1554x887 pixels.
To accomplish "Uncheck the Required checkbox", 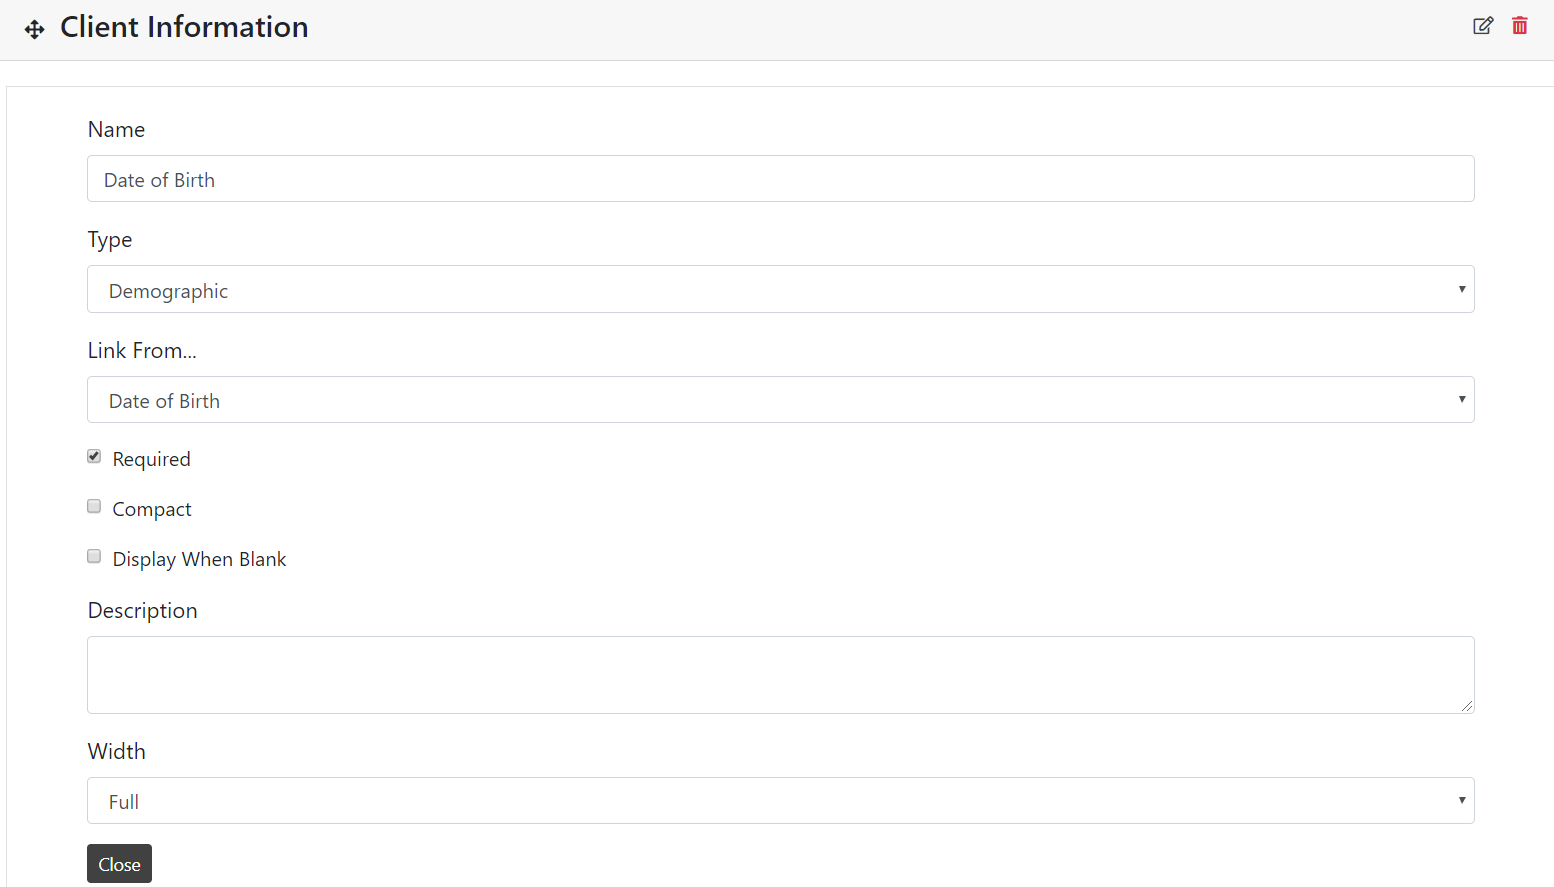I will 94,457.
